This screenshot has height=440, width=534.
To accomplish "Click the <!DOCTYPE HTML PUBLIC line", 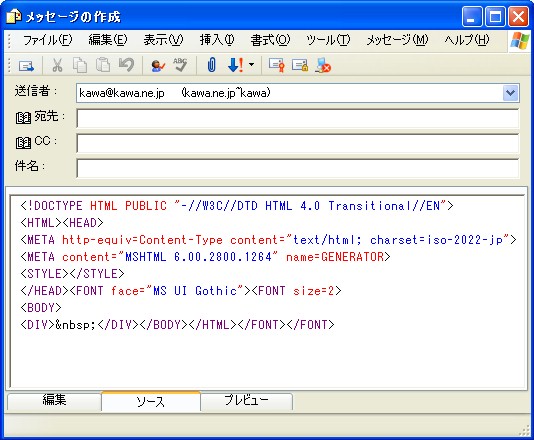I will pos(237,206).
